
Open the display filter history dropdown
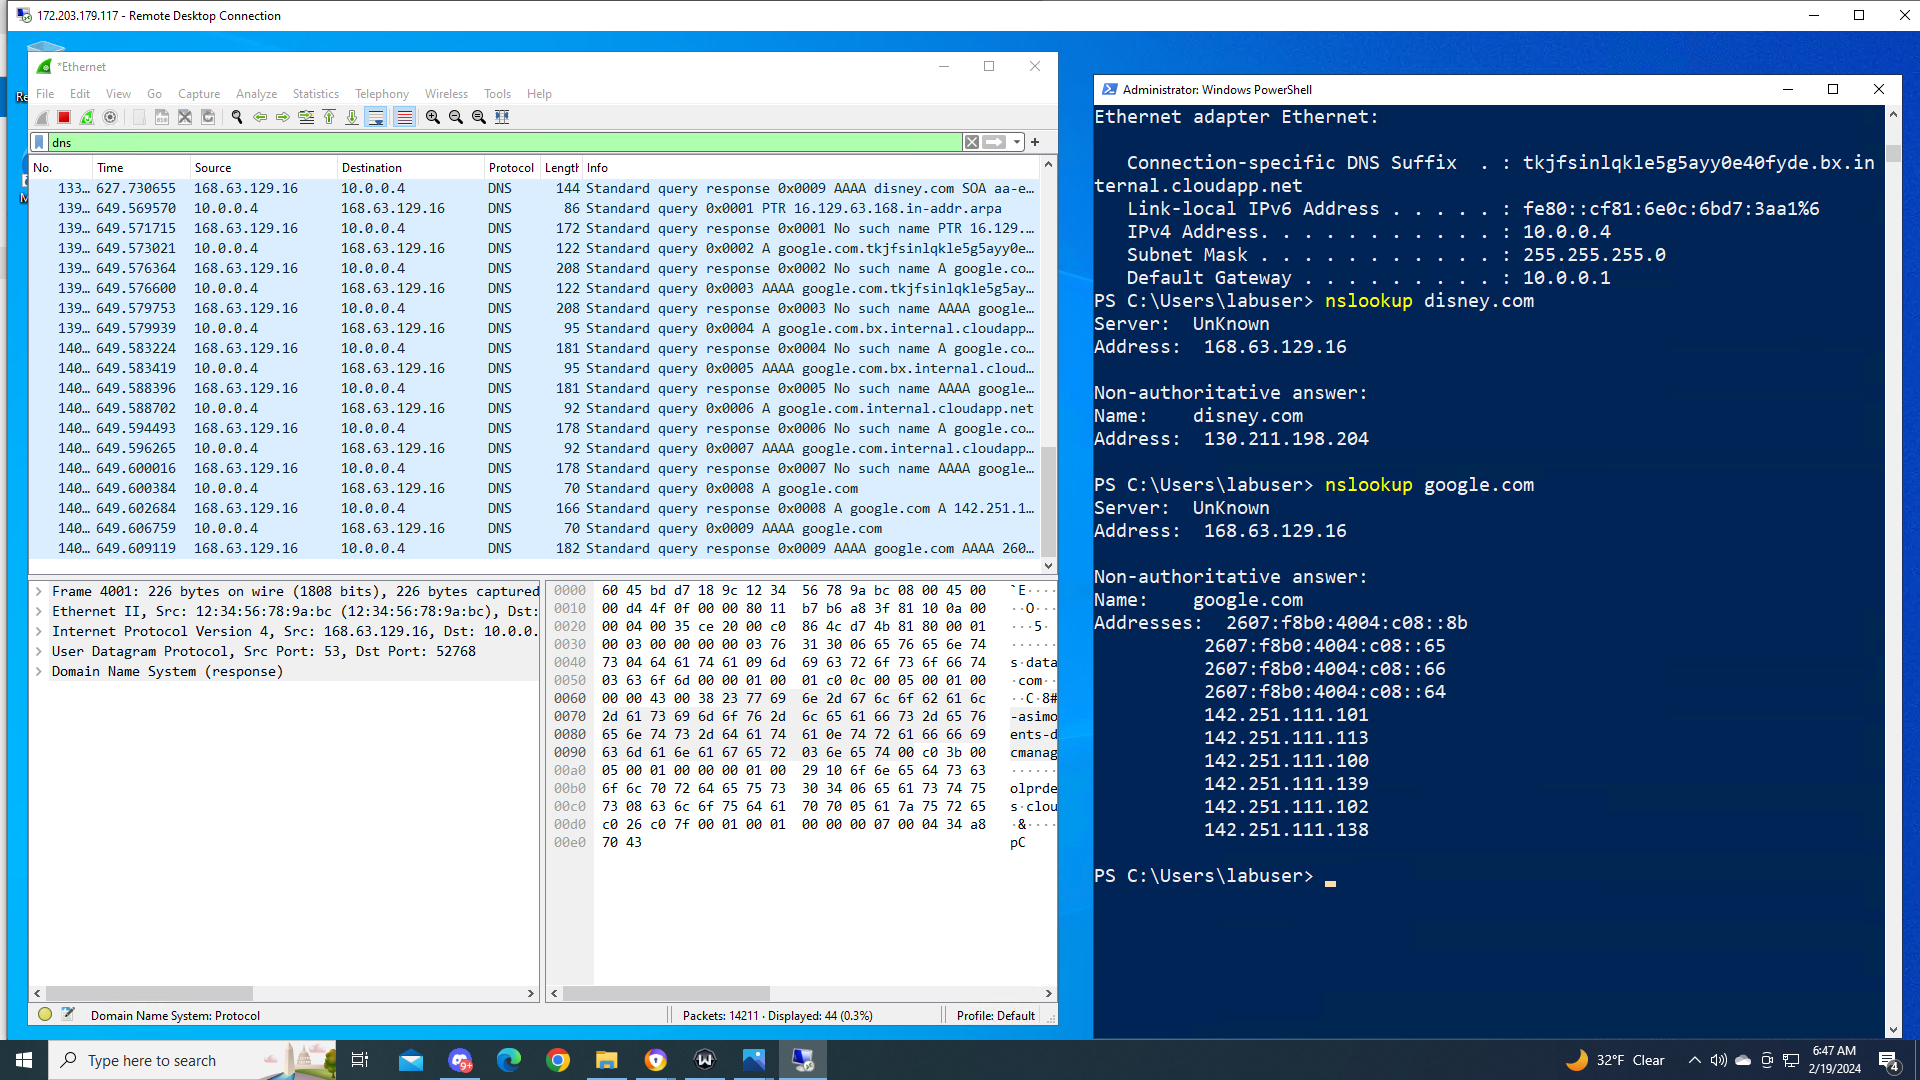point(1017,142)
